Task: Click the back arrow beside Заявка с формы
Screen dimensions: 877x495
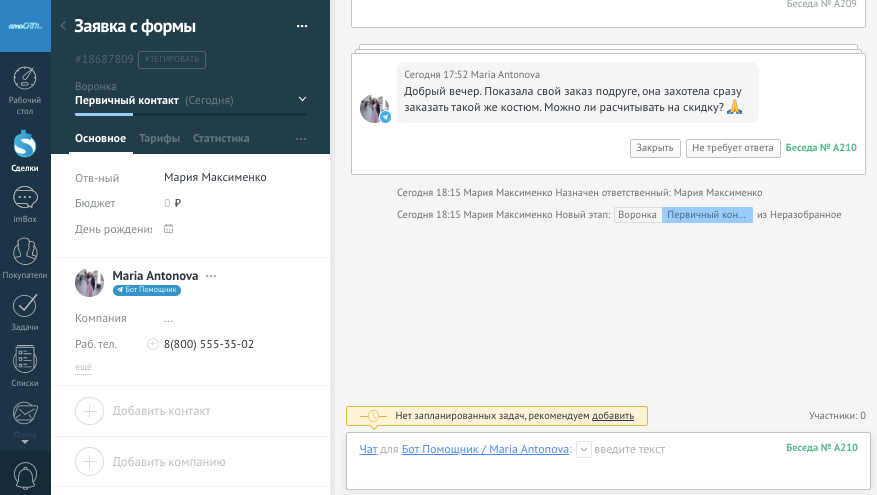Action: (x=63, y=26)
